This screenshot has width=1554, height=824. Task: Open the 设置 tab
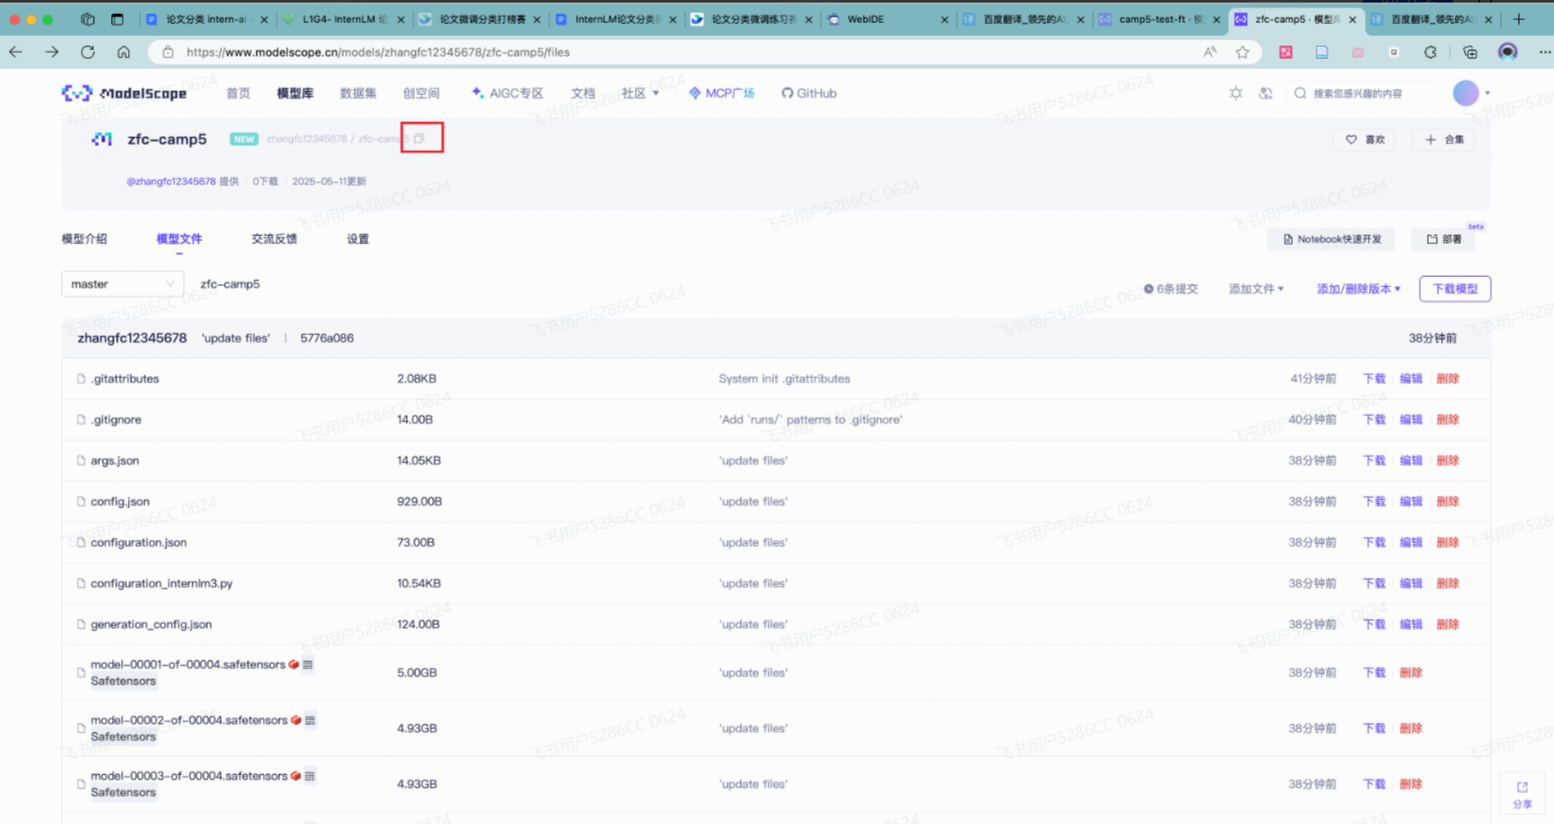click(358, 239)
